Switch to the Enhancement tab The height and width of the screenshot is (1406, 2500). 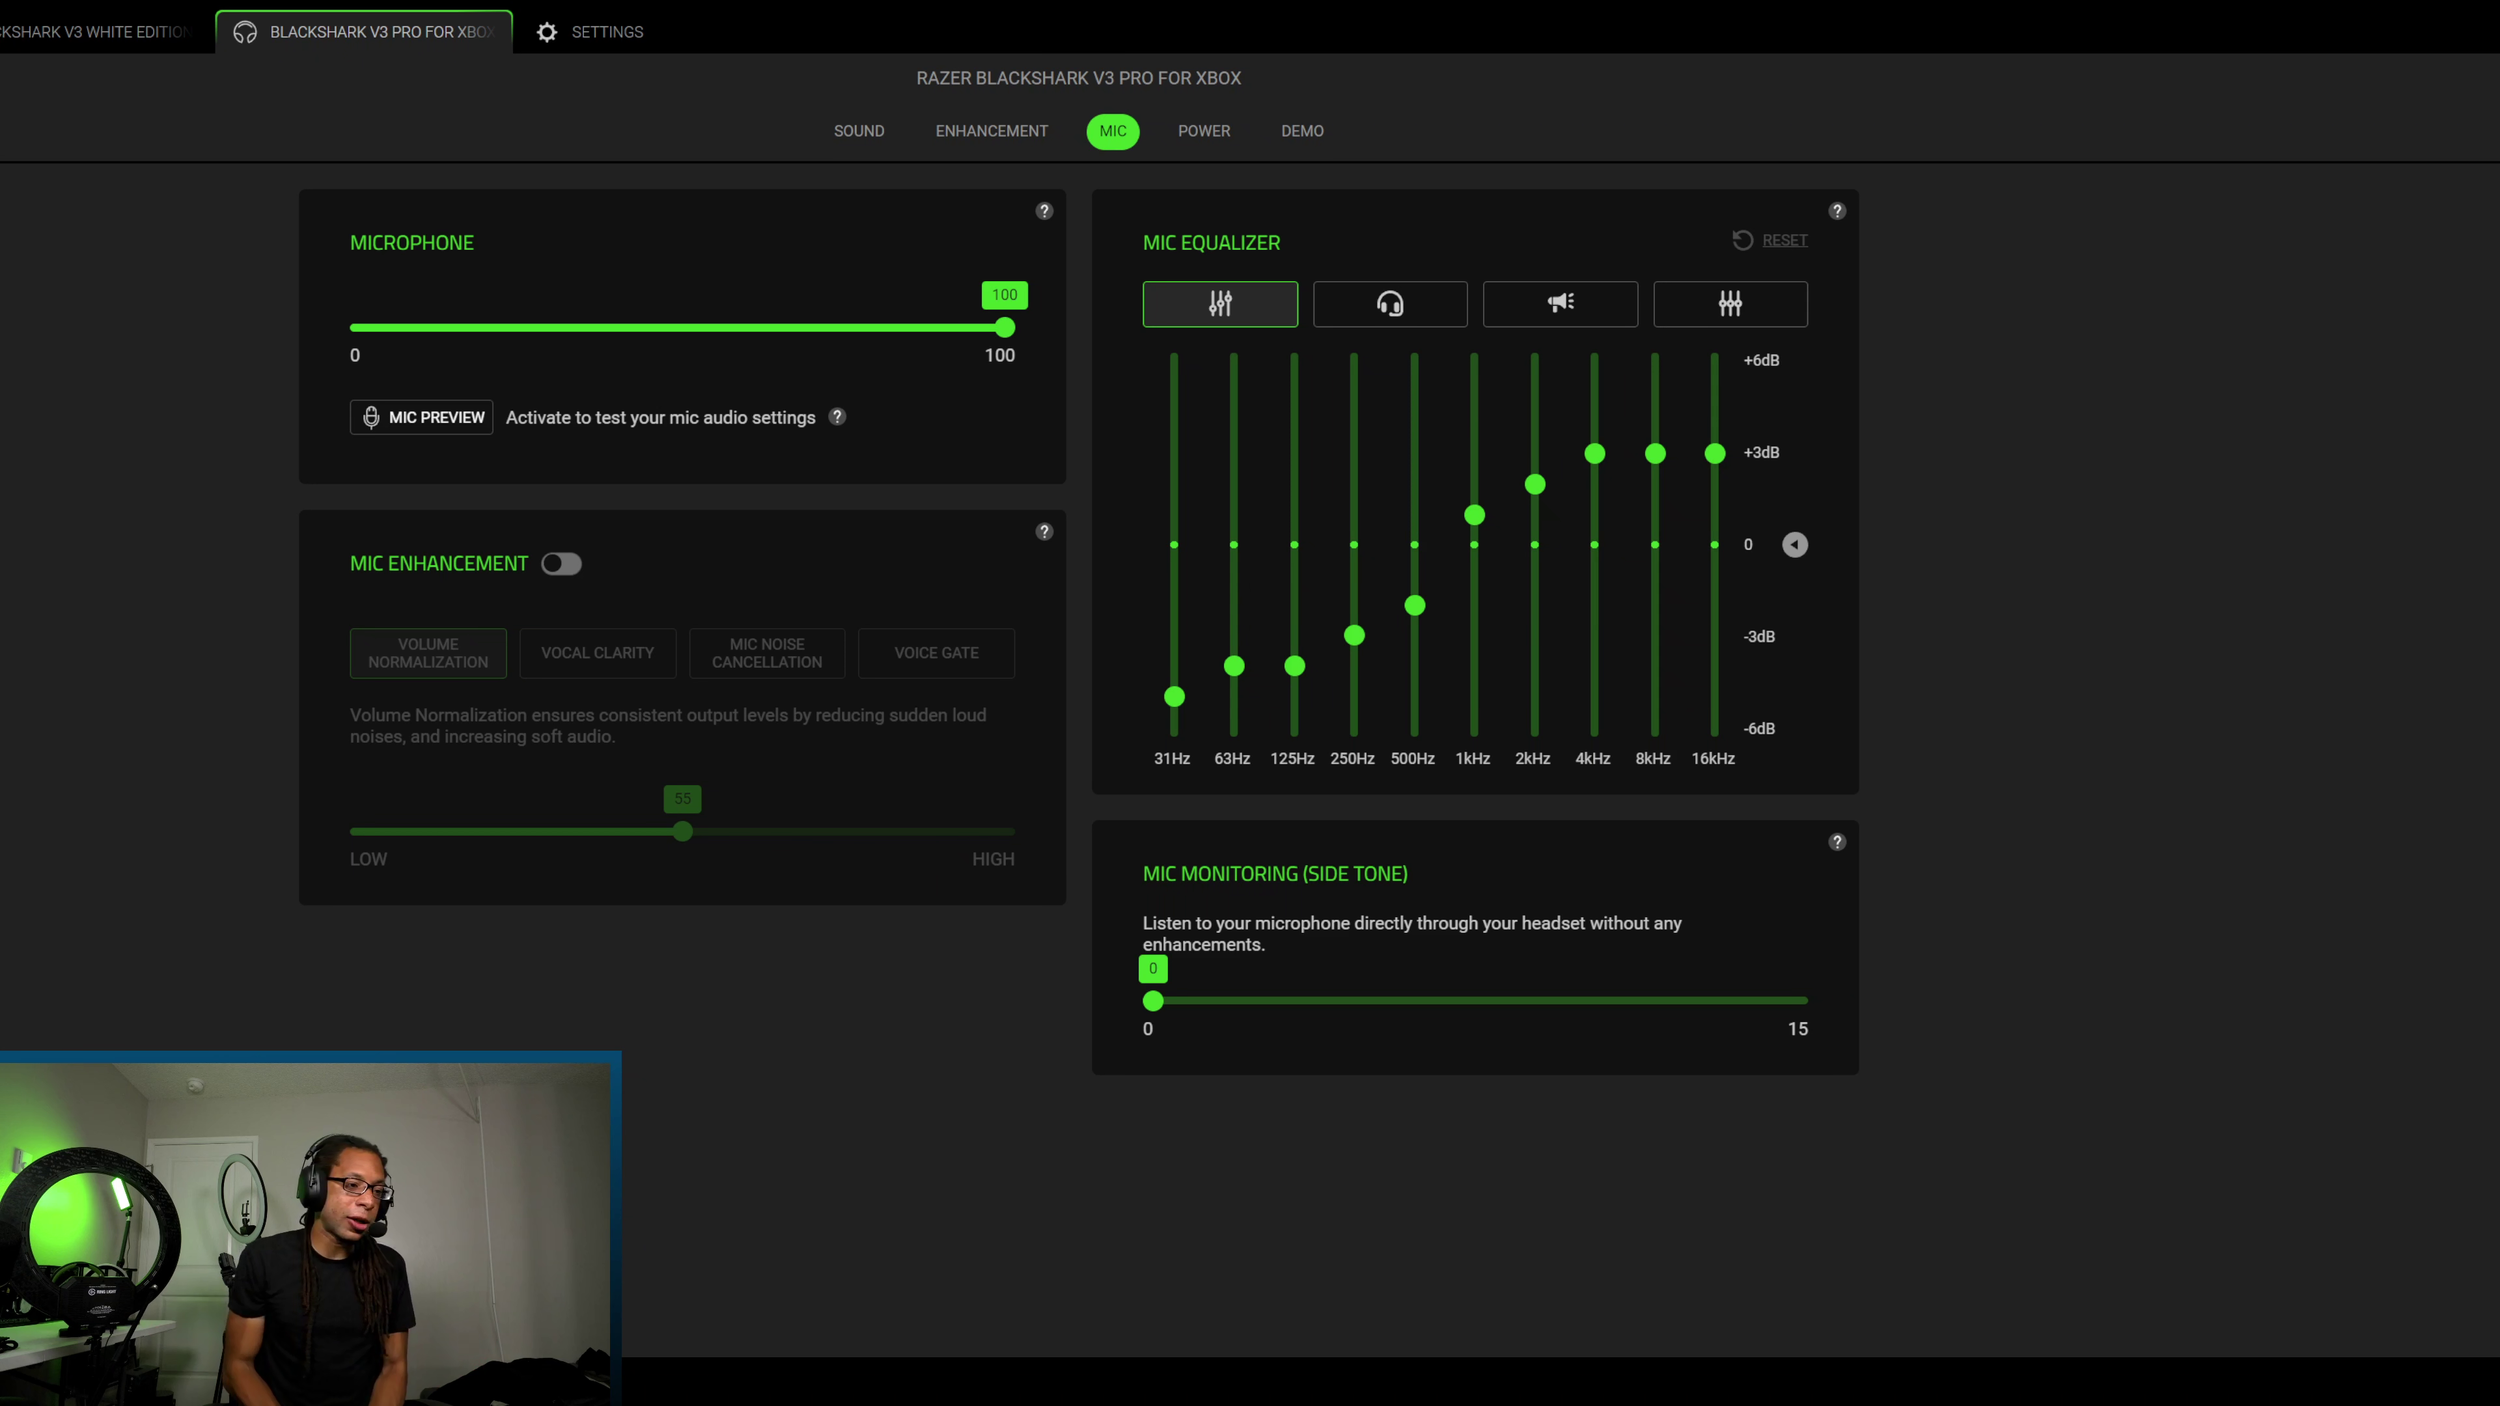tap(991, 131)
